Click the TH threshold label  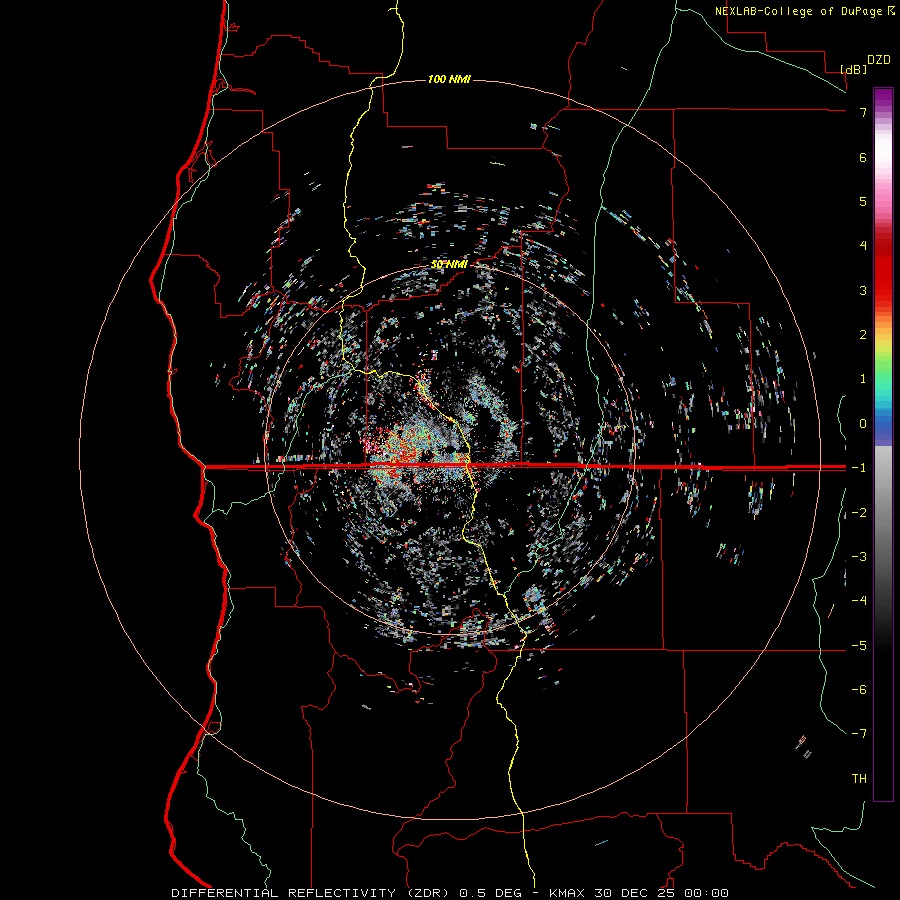(859, 779)
